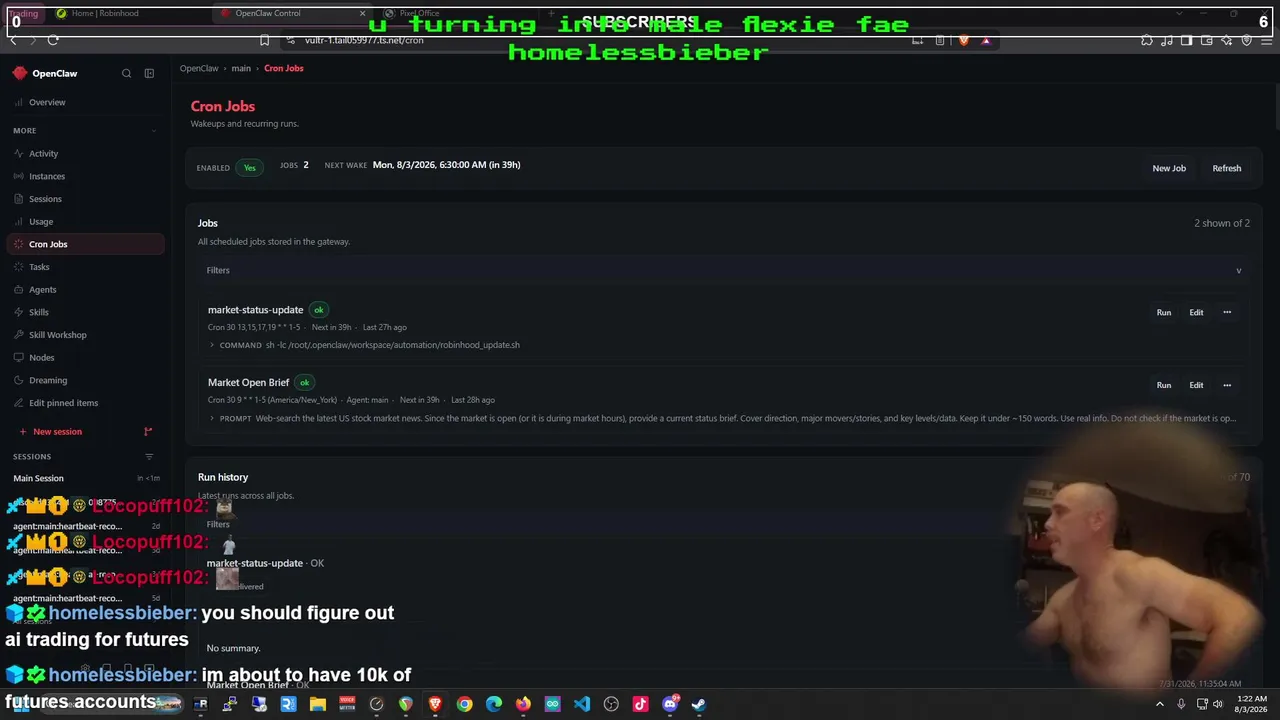The height and width of the screenshot is (720, 1280).
Task: Open Main Session in sessions list
Action: [85, 478]
